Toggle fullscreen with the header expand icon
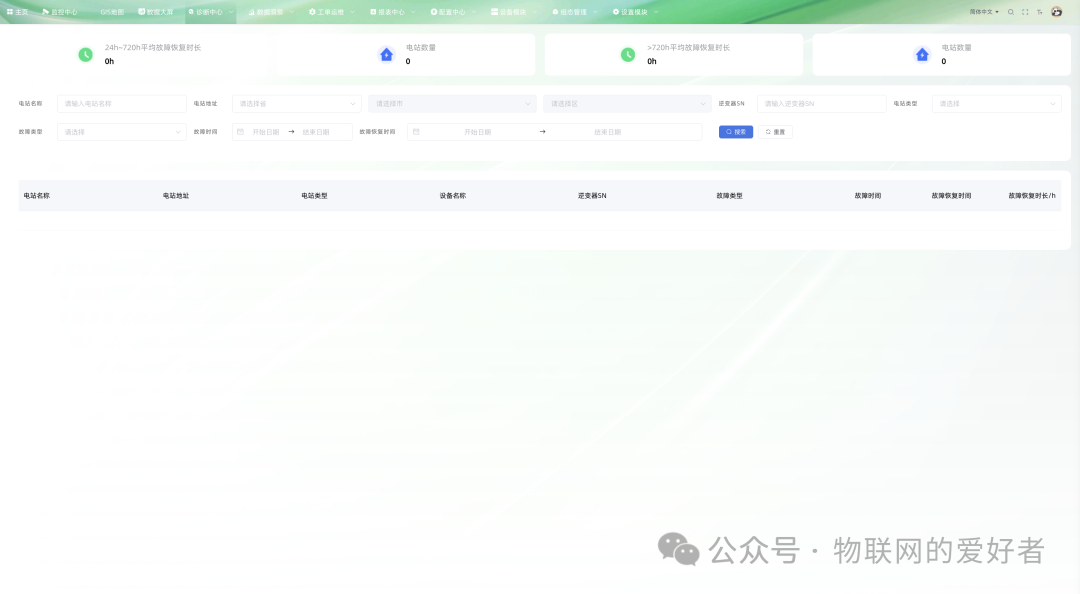The width and height of the screenshot is (1080, 594). [1025, 12]
